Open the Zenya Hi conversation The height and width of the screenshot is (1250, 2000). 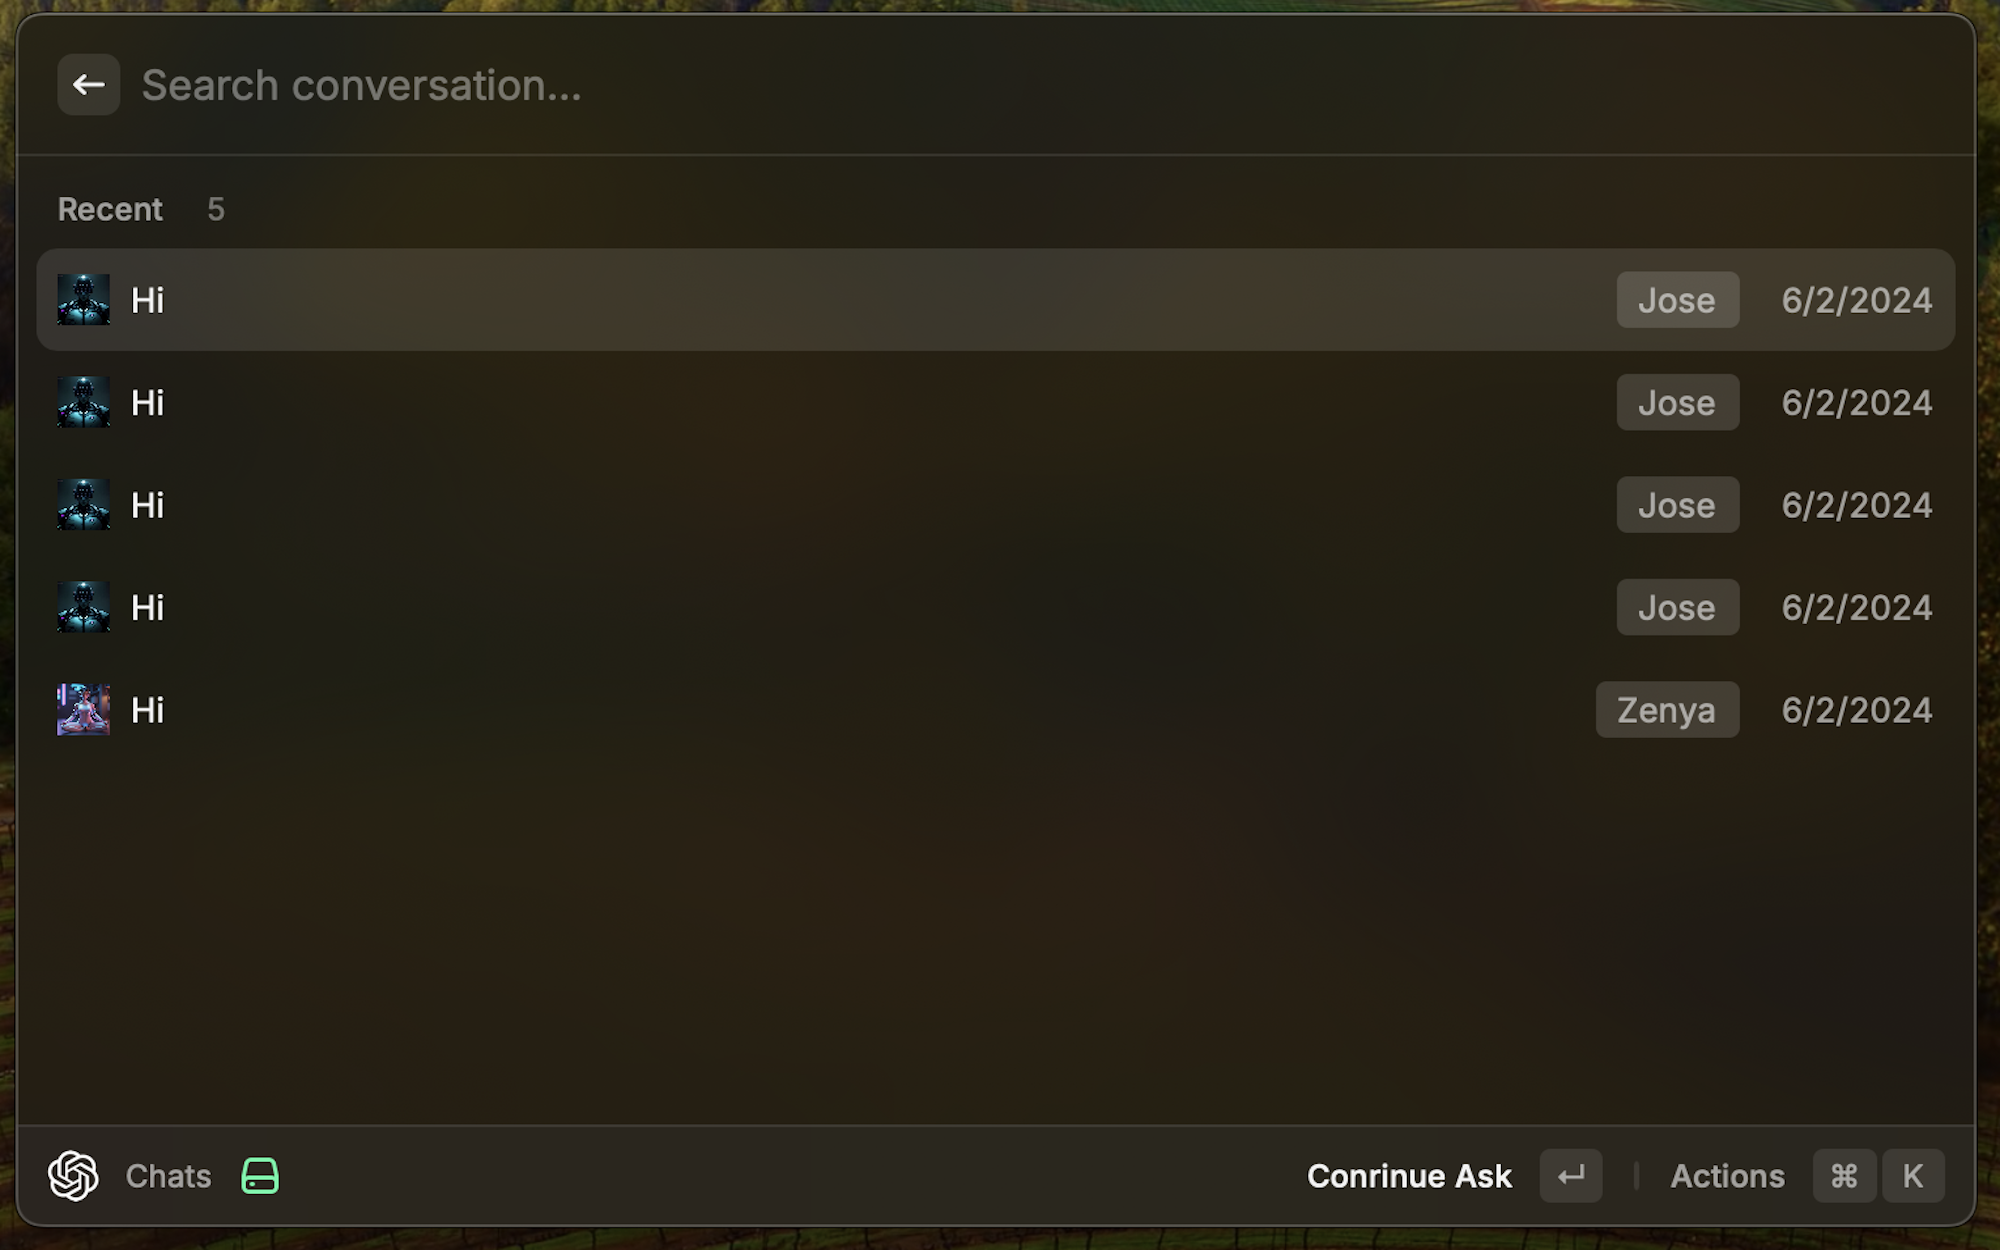(995, 710)
